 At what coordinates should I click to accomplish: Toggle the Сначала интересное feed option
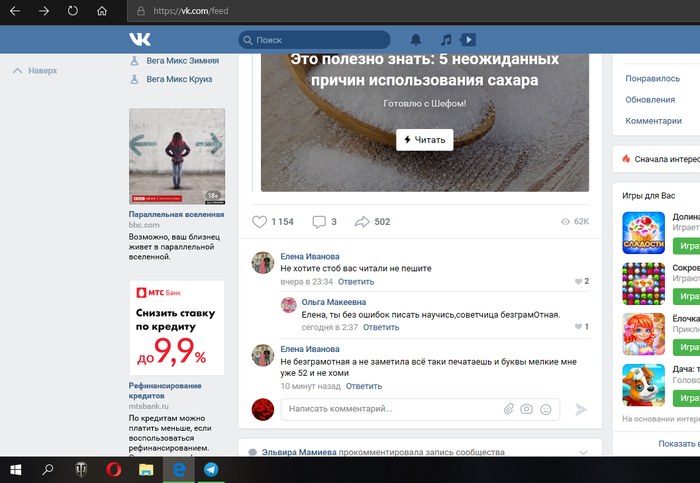click(x=660, y=158)
